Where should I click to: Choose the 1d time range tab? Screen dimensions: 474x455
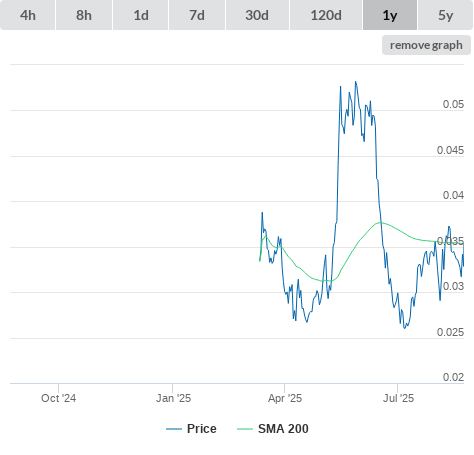pos(141,15)
